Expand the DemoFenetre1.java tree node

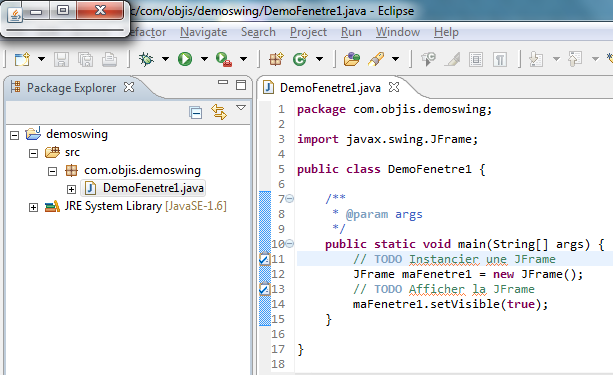(71, 189)
